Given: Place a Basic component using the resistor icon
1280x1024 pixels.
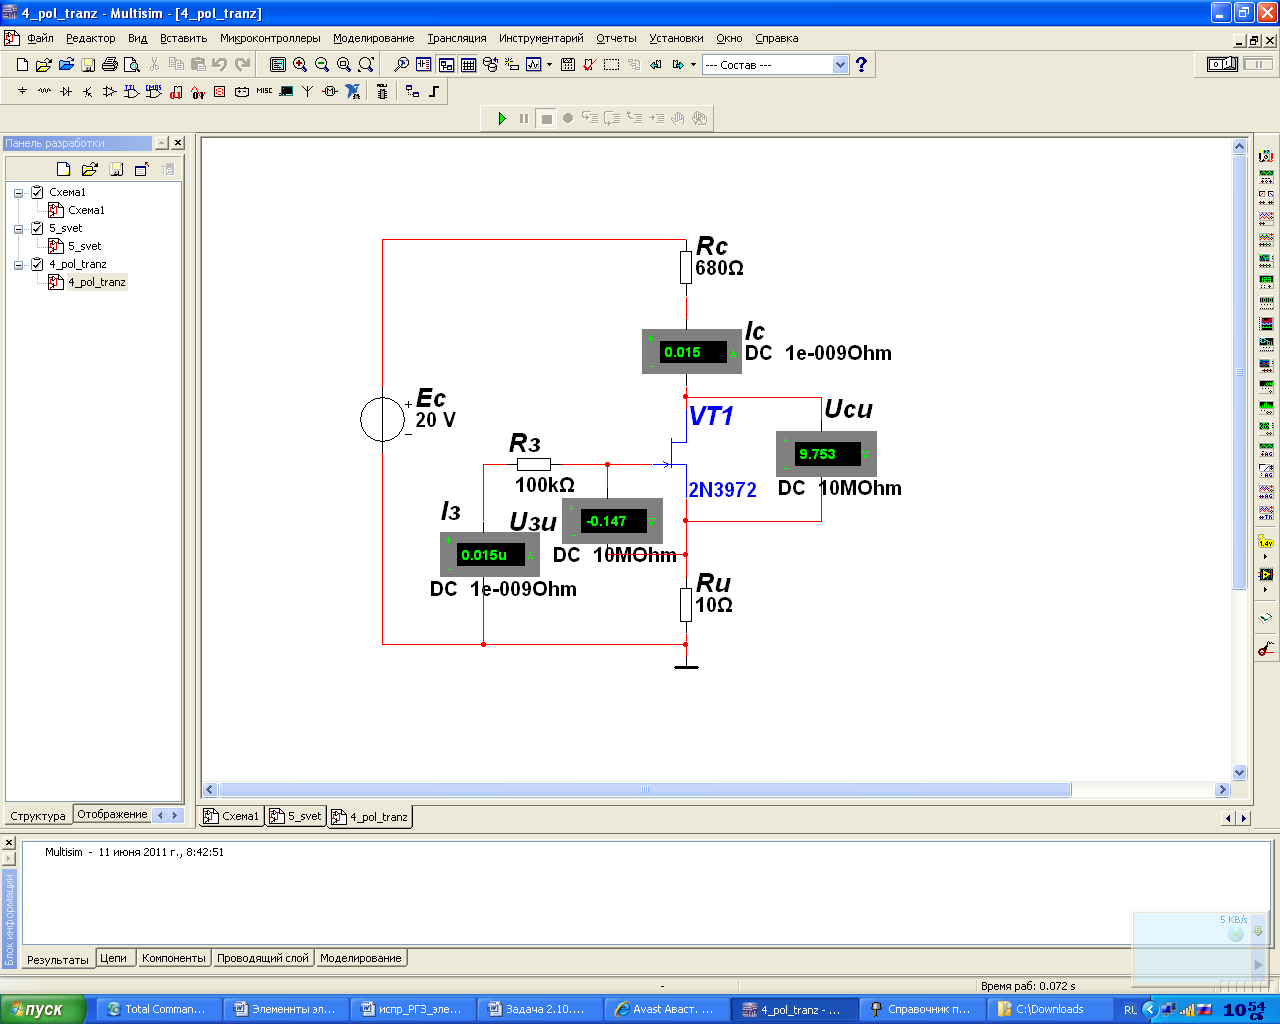Looking at the screenshot, I should [44, 91].
